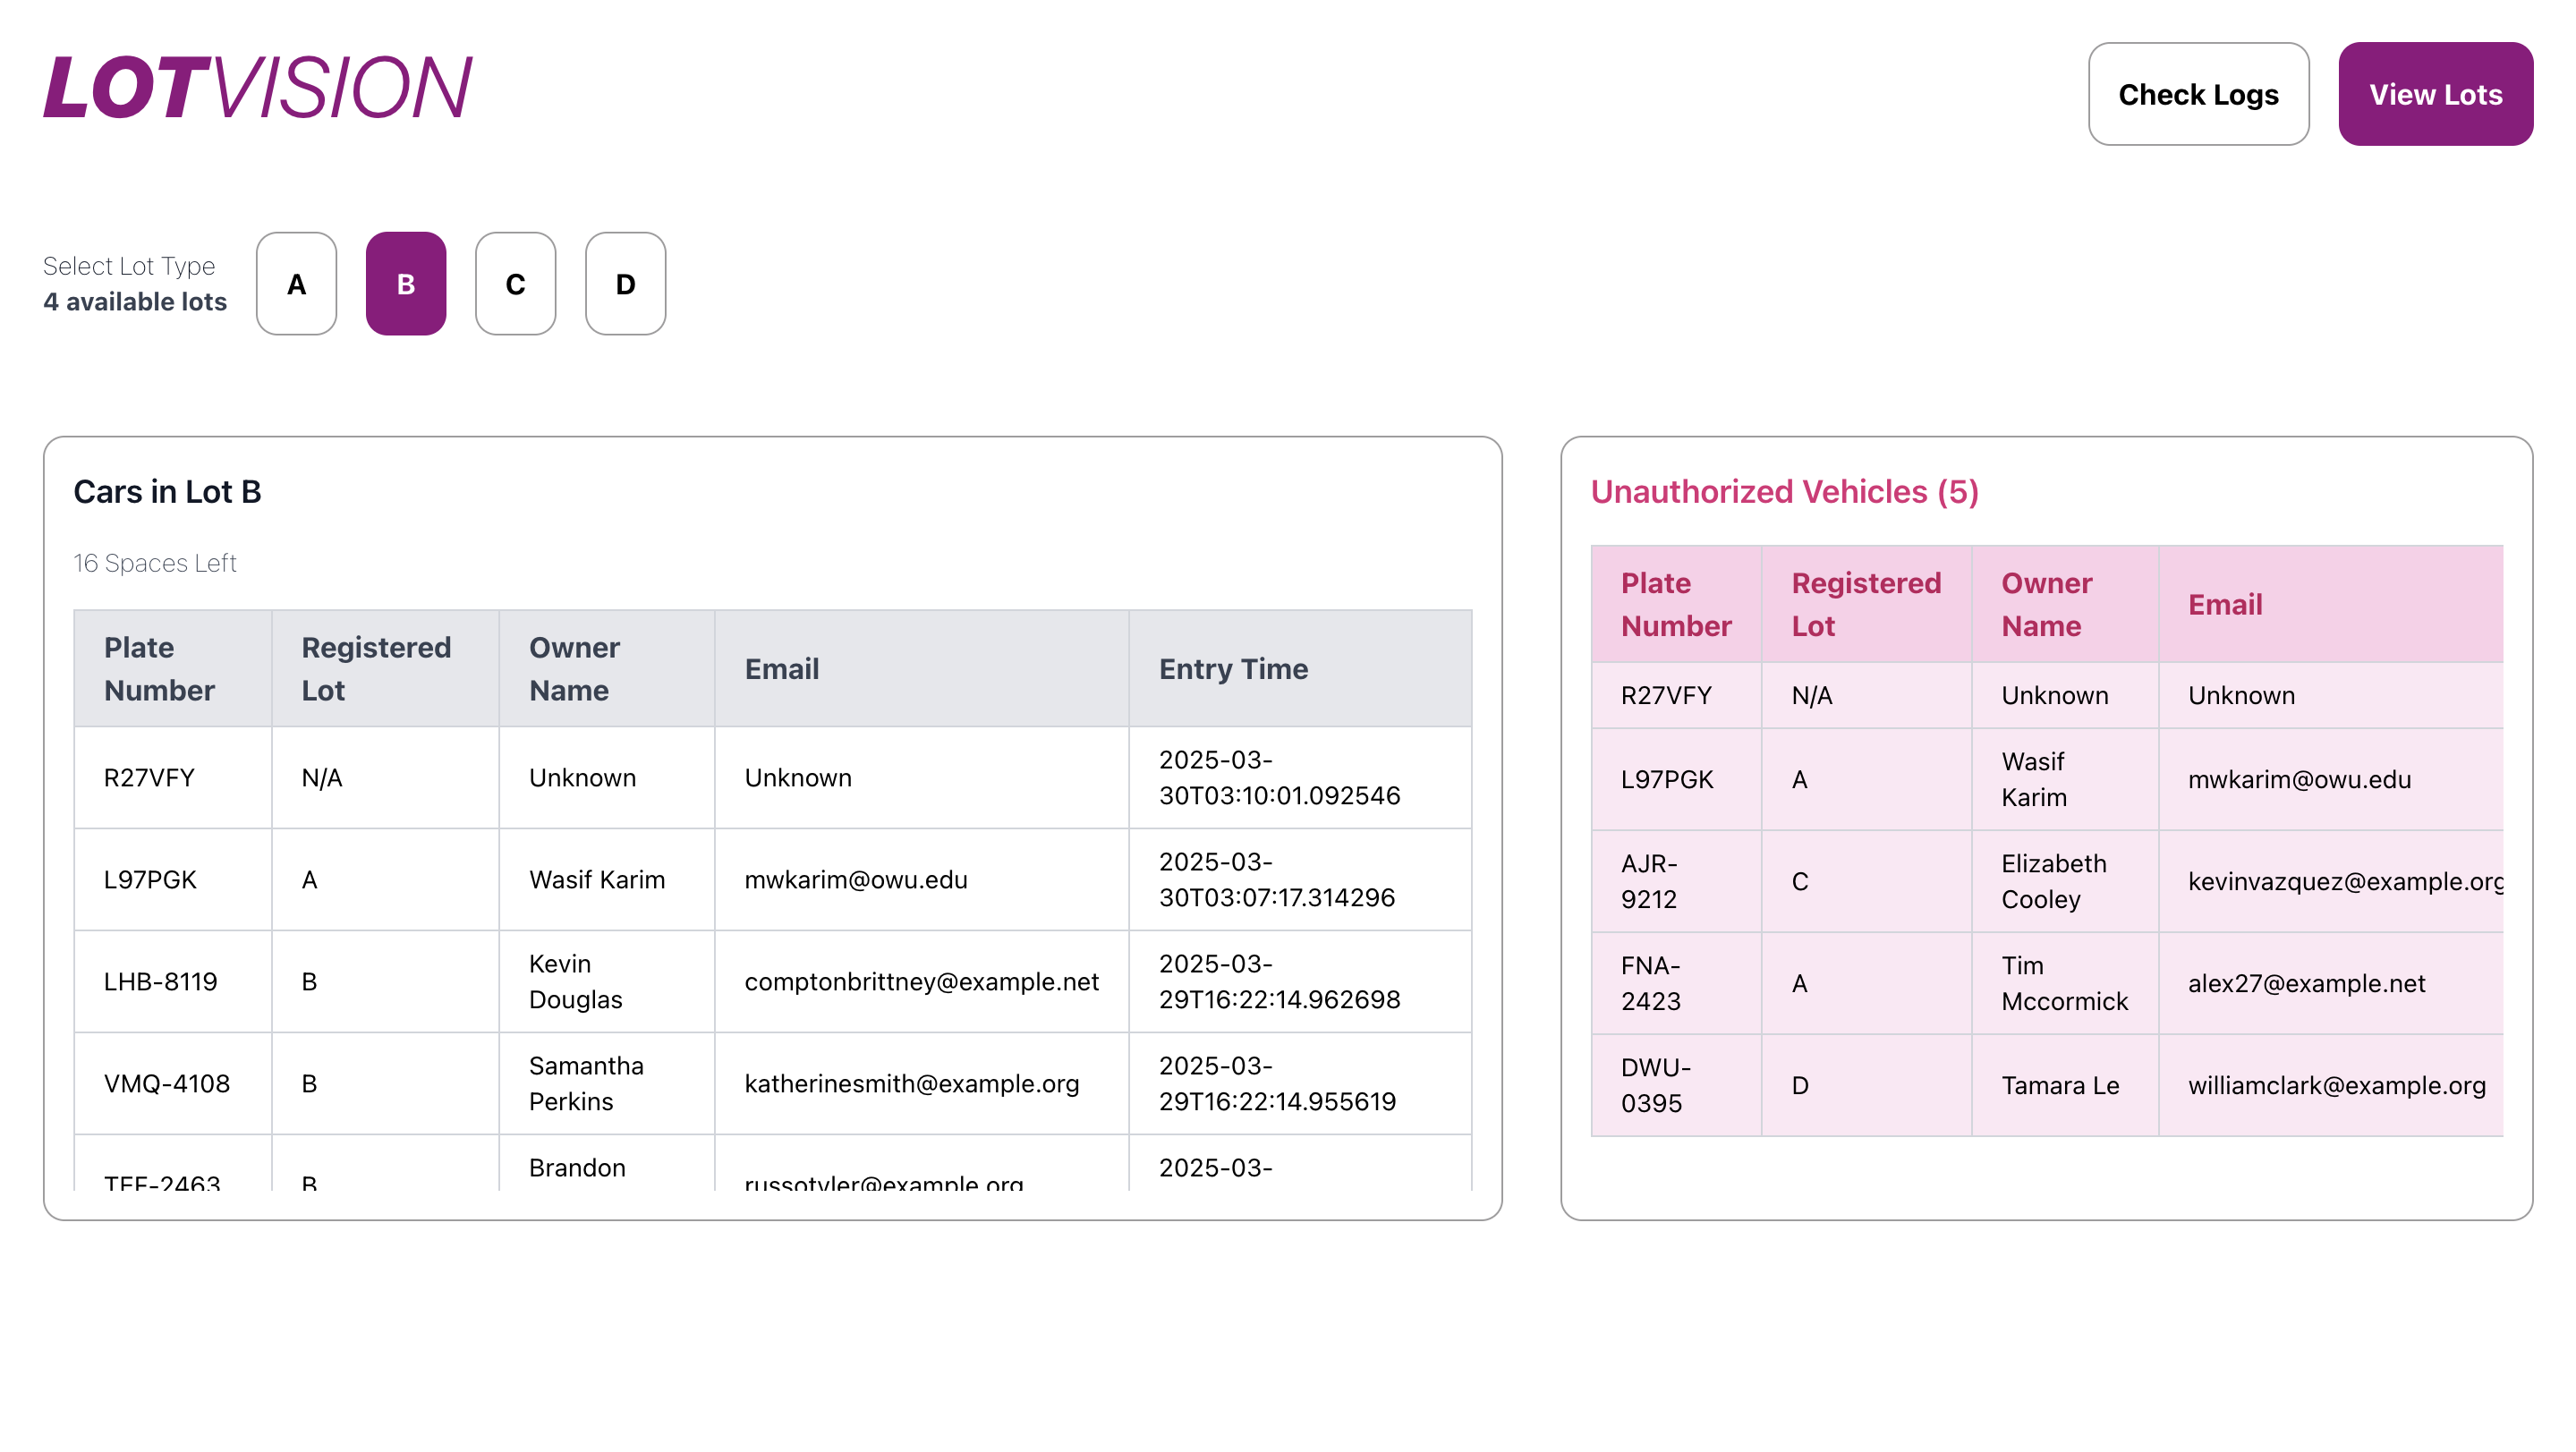Select the LHB-8119 plate row
The height and width of the screenshot is (1452, 2576).
tap(160, 982)
